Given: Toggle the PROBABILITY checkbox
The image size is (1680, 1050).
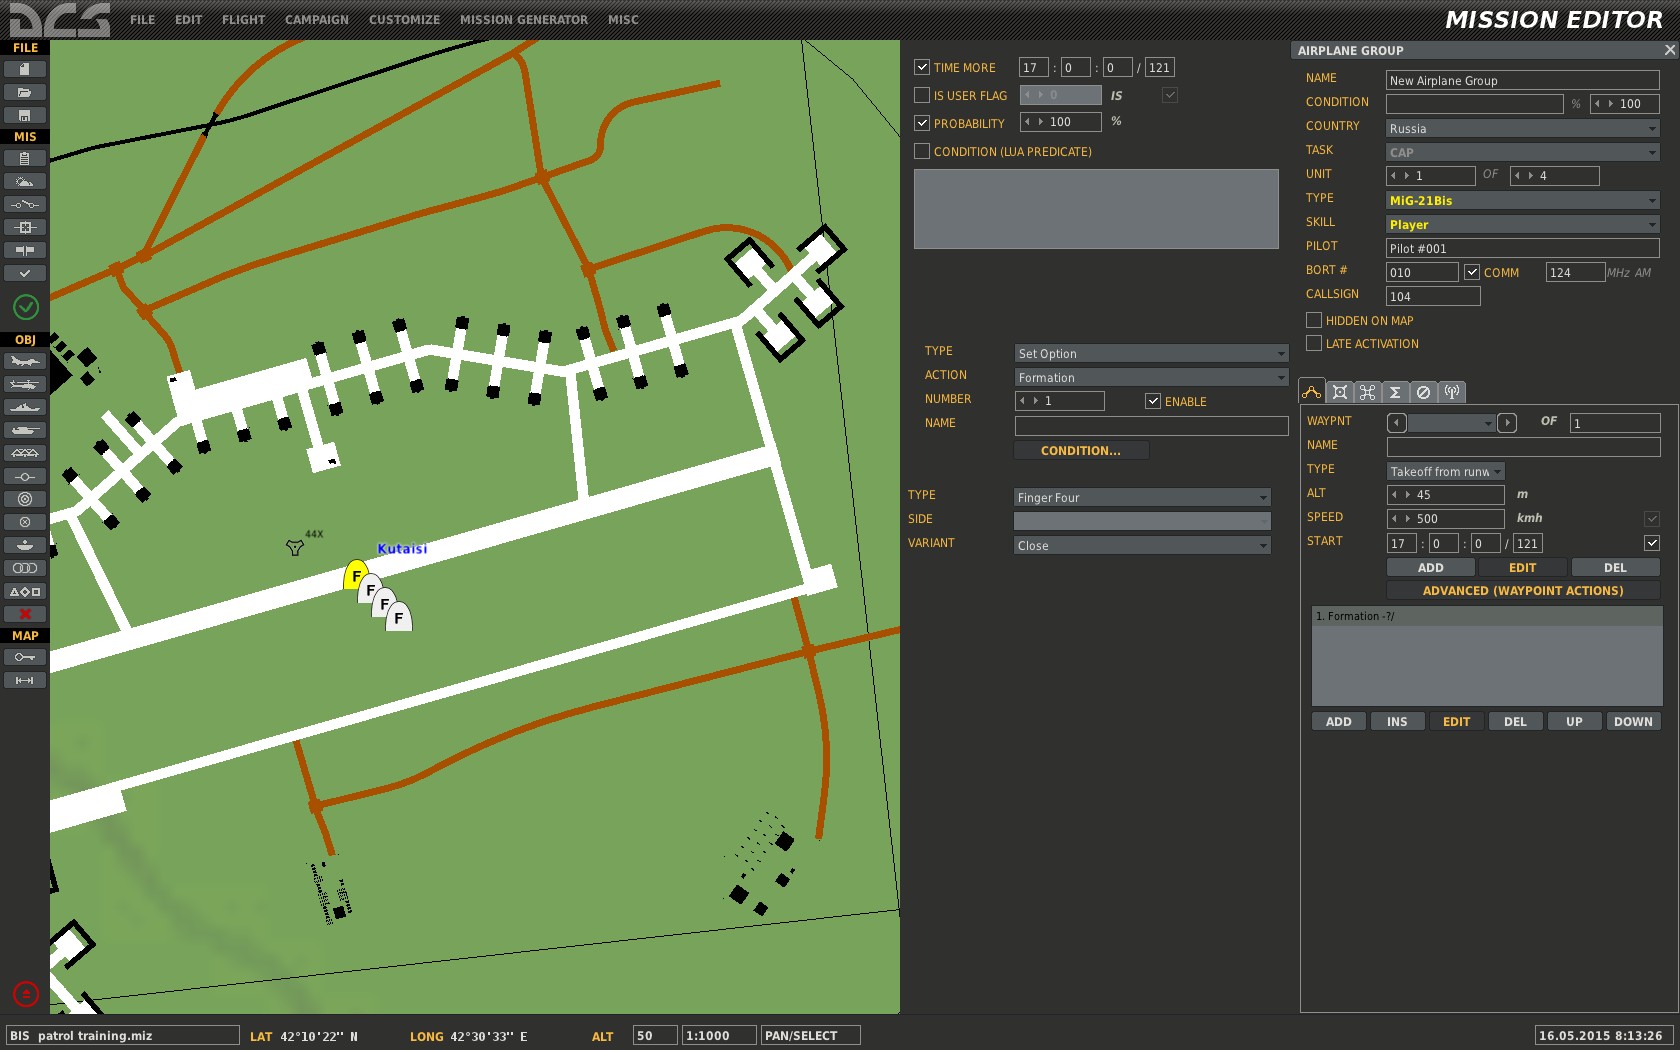Looking at the screenshot, I should [x=922, y=123].
